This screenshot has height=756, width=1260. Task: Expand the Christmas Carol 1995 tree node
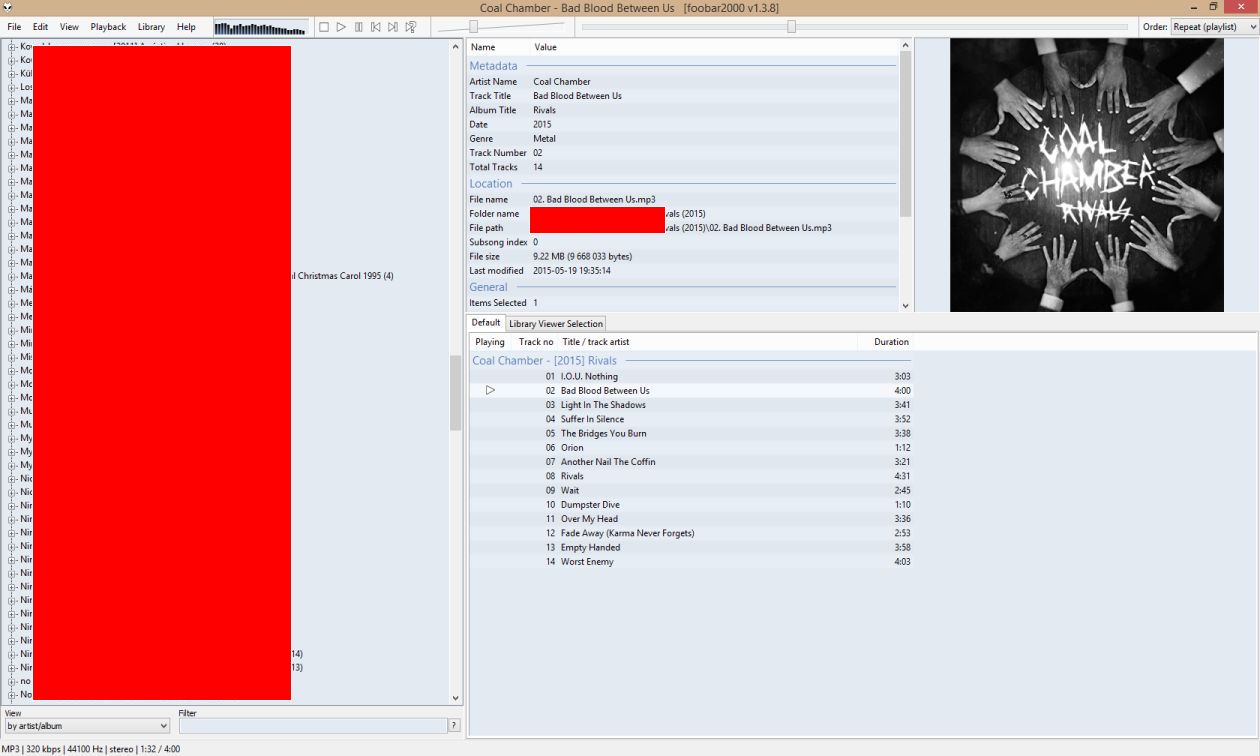pyautogui.click(x=12, y=276)
